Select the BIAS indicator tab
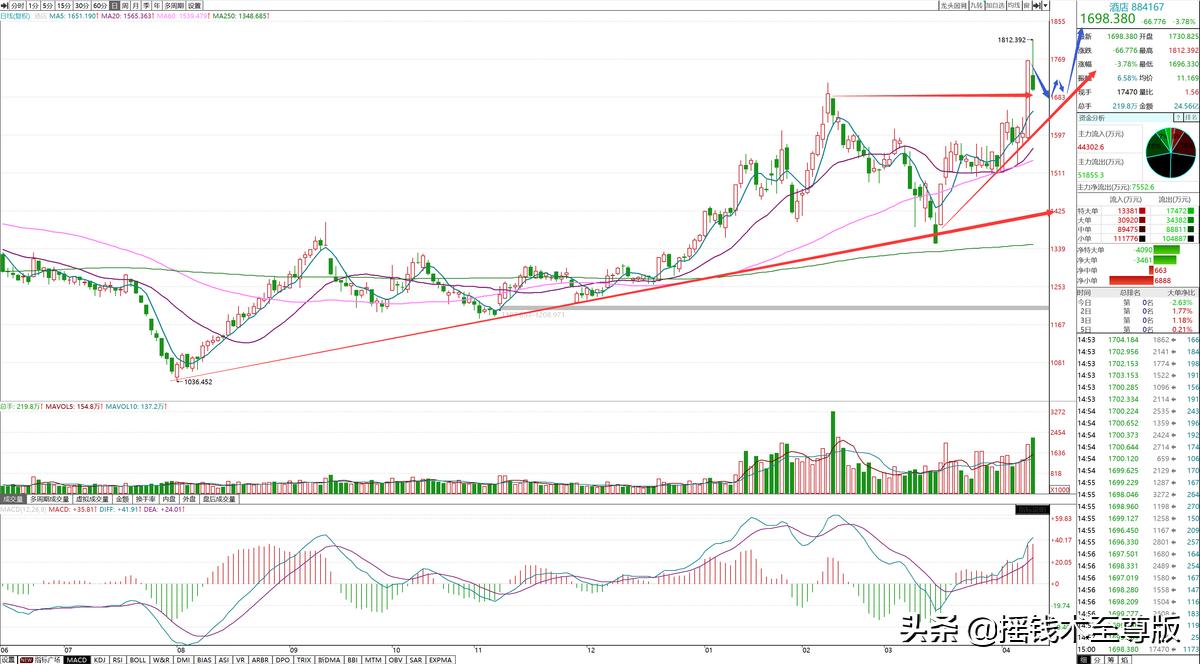This screenshot has width=1200, height=664. 205,659
